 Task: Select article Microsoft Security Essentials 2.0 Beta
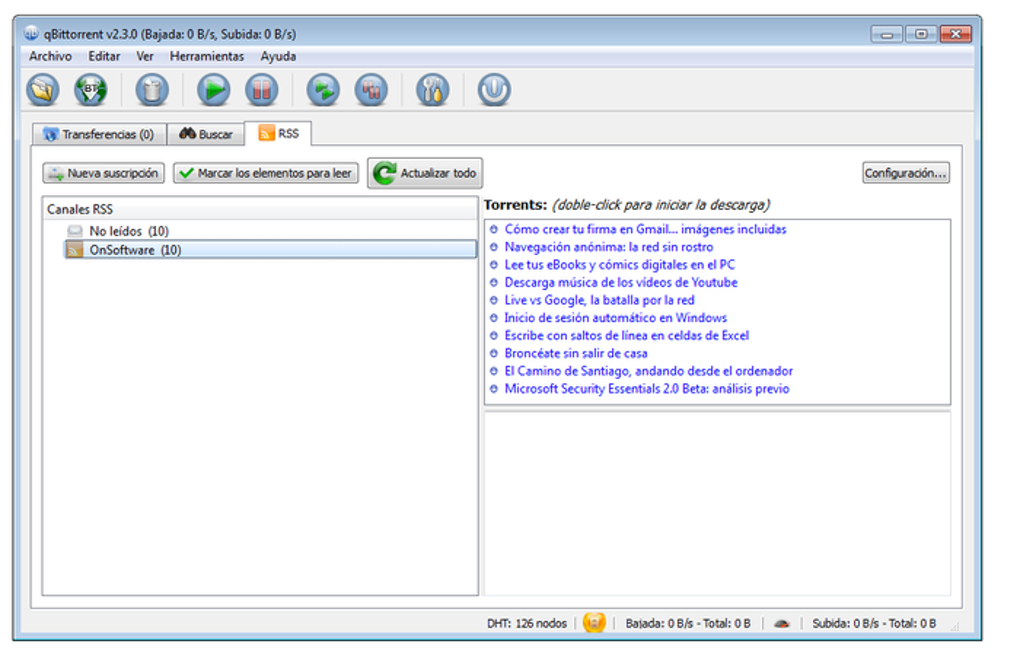coord(647,389)
